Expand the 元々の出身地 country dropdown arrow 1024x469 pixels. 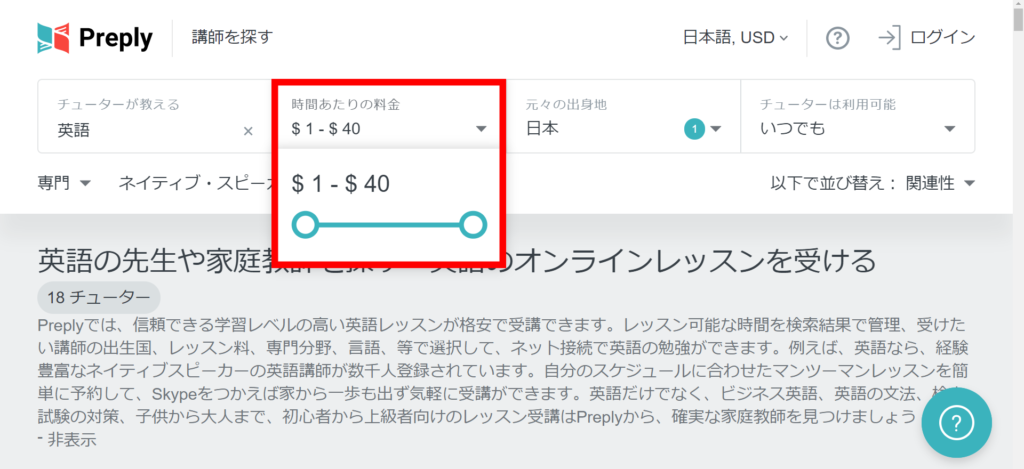716,129
